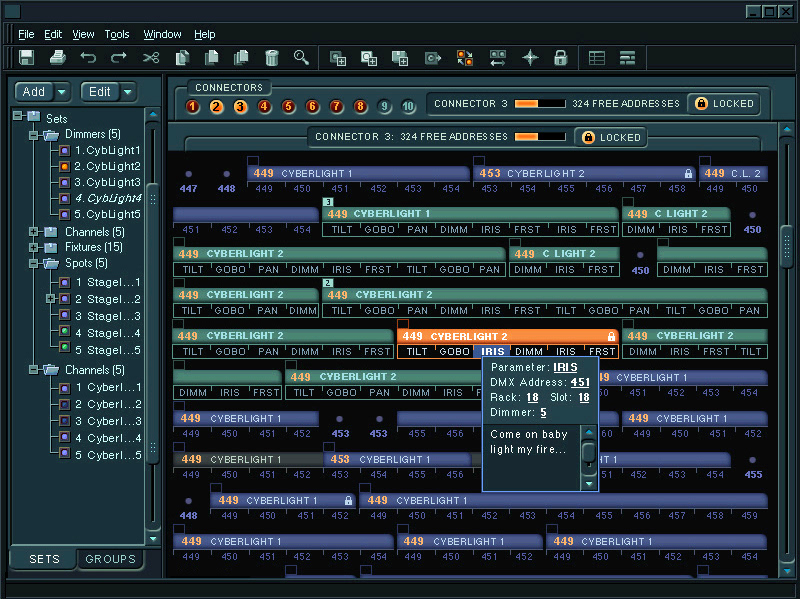This screenshot has height=599, width=800.
Task: Open the Add button dropdown arrow
Action: tap(62, 92)
